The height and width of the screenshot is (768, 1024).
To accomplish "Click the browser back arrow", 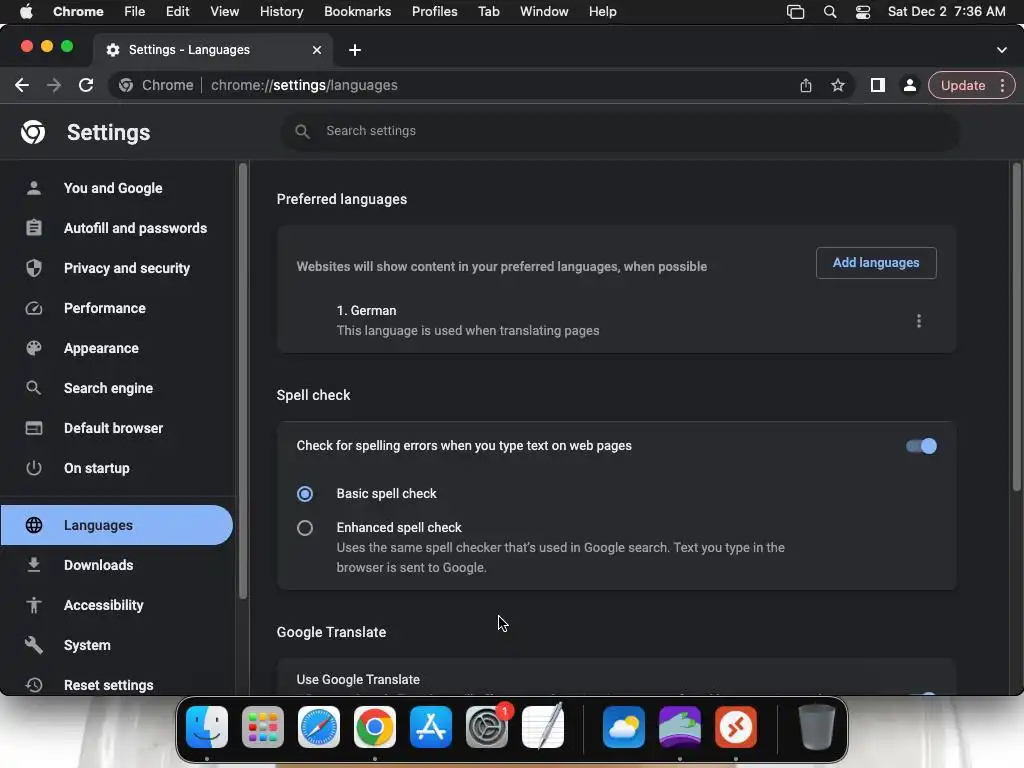I will tap(22, 86).
